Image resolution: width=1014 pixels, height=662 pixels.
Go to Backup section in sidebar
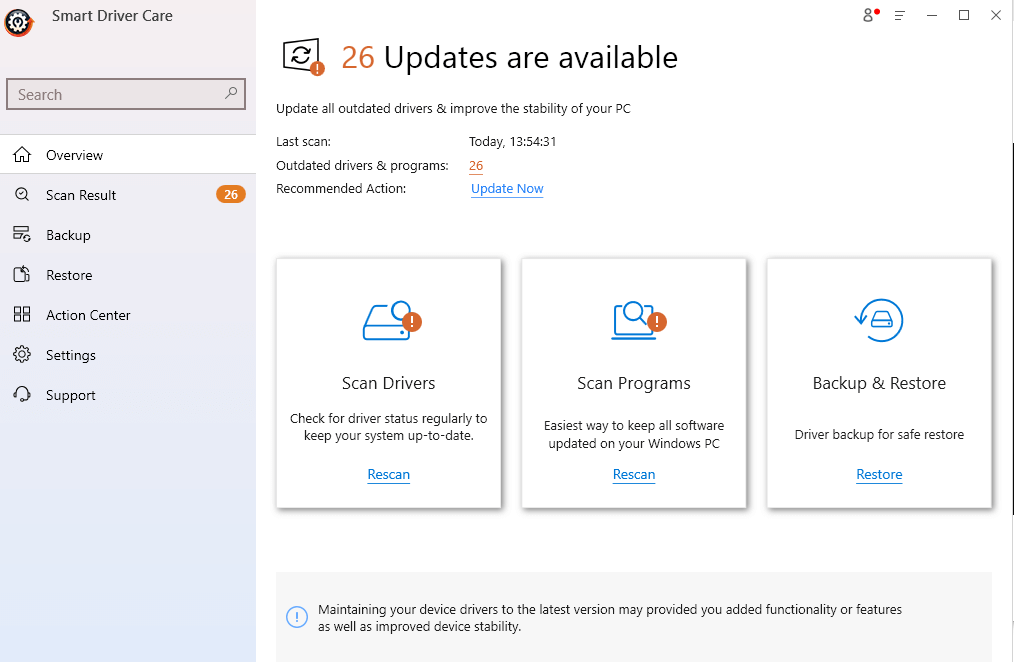68,235
